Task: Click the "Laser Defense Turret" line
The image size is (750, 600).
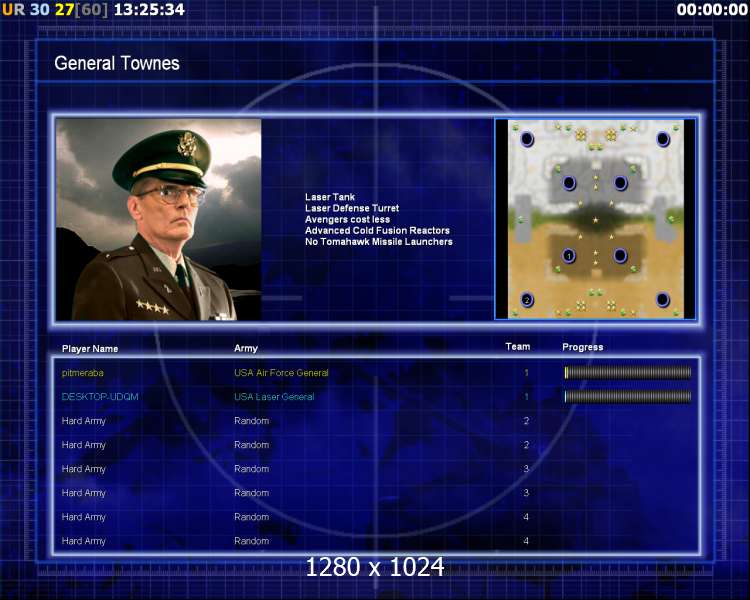Action: pyautogui.click(x=352, y=208)
